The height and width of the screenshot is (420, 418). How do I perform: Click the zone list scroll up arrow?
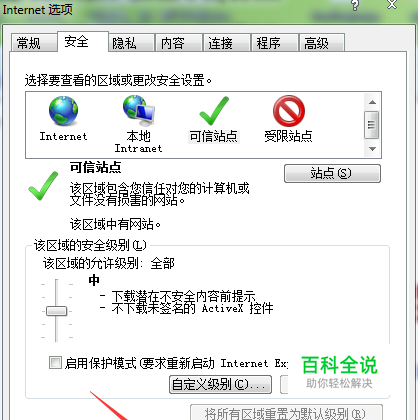tap(373, 102)
